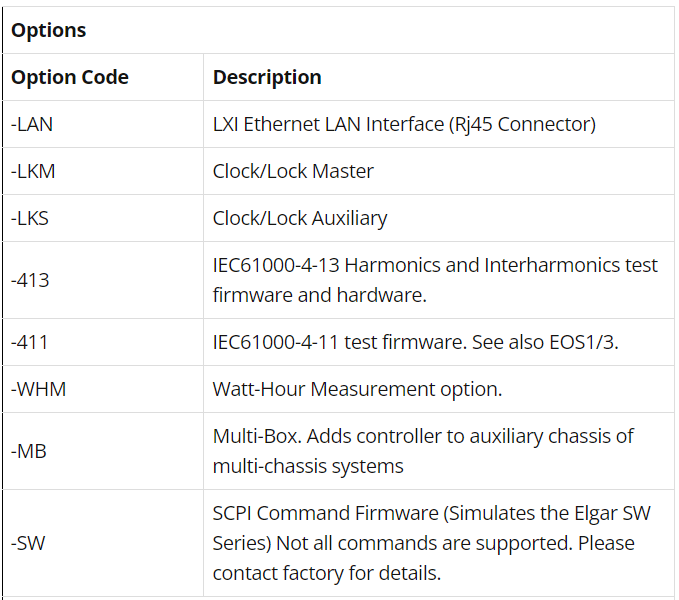Select the -WHM option code

coord(39,389)
